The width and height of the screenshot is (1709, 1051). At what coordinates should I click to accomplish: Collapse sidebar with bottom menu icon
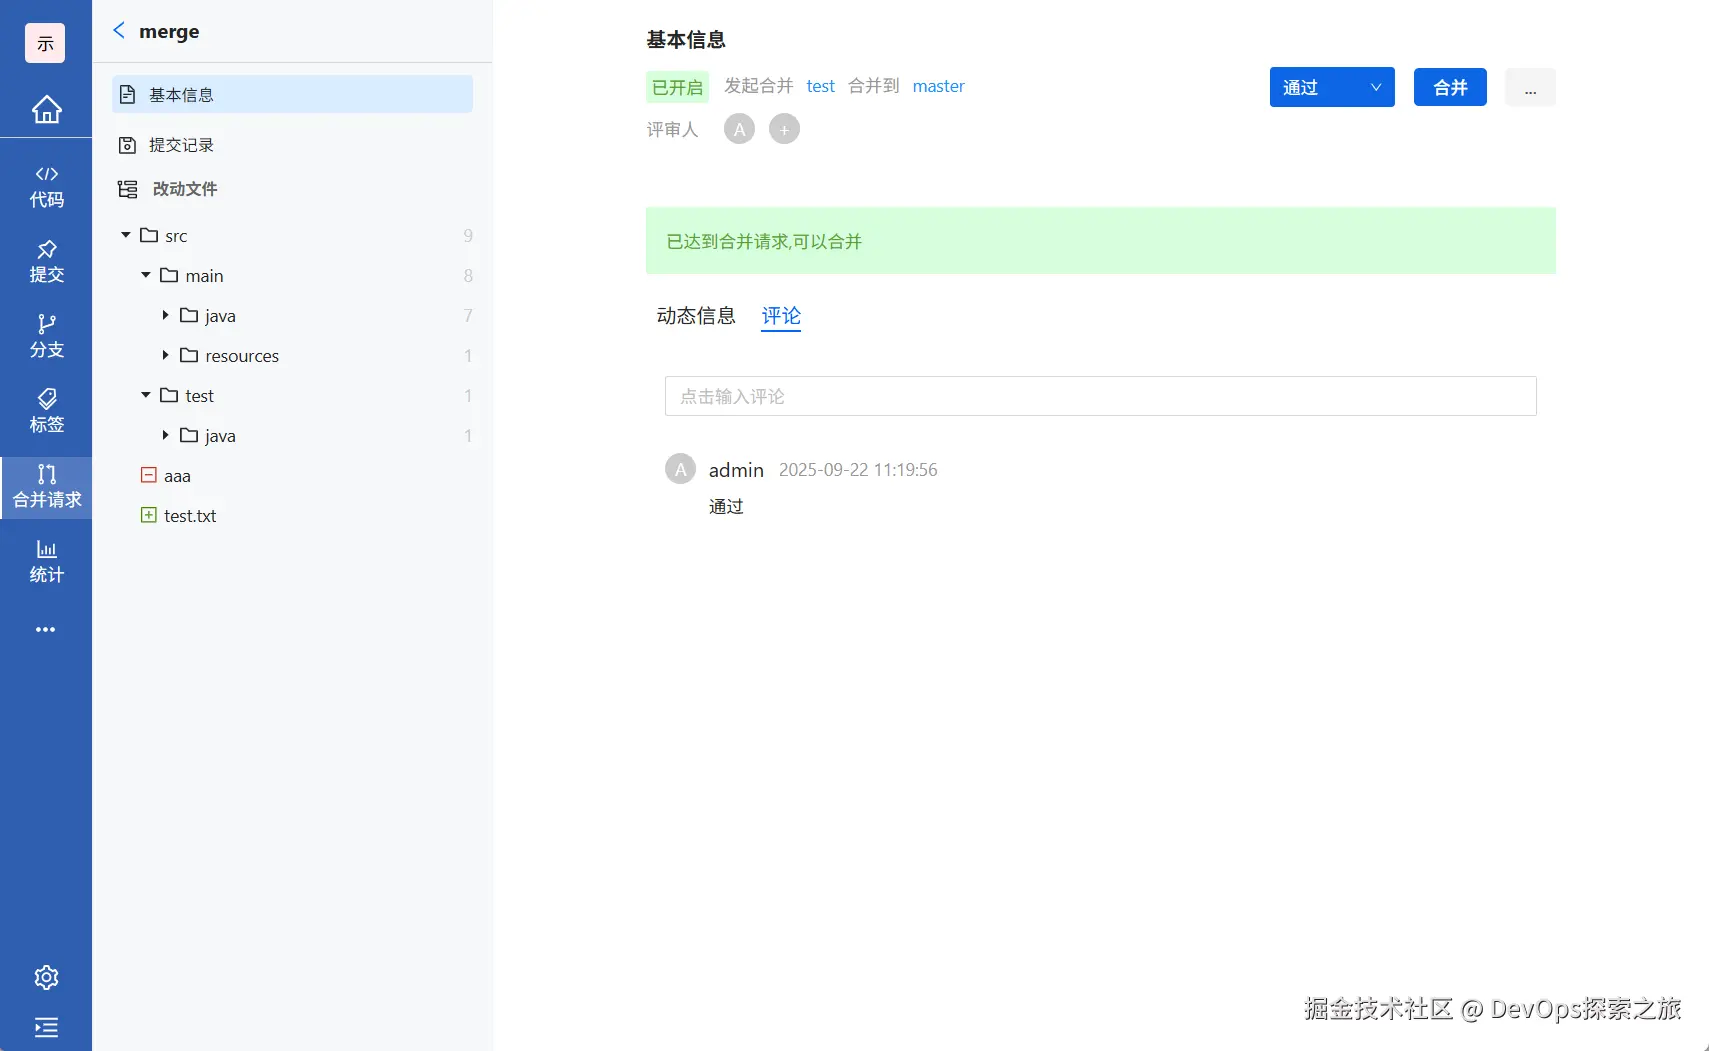(x=46, y=1027)
